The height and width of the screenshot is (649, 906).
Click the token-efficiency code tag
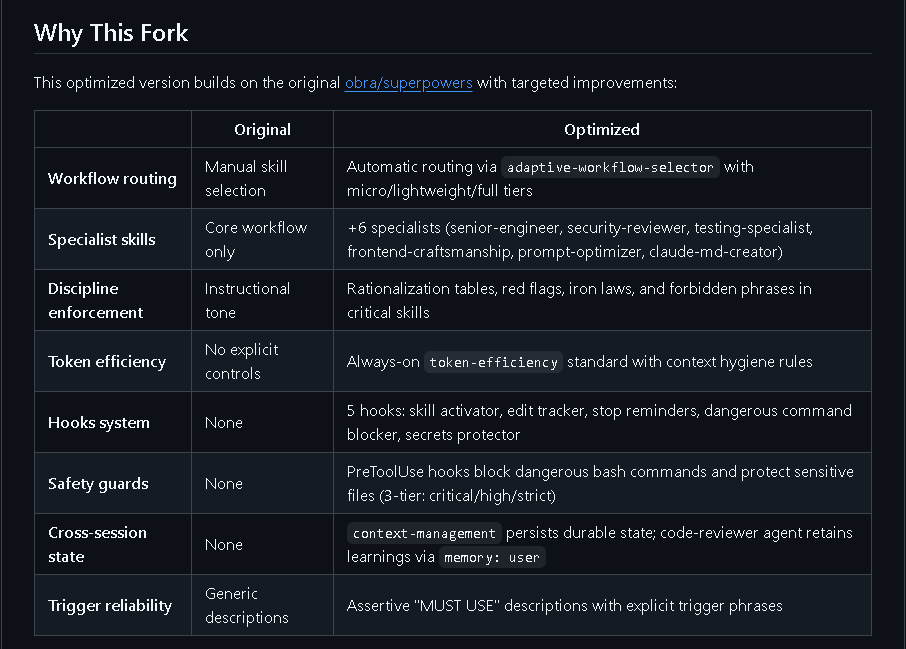[x=493, y=362]
